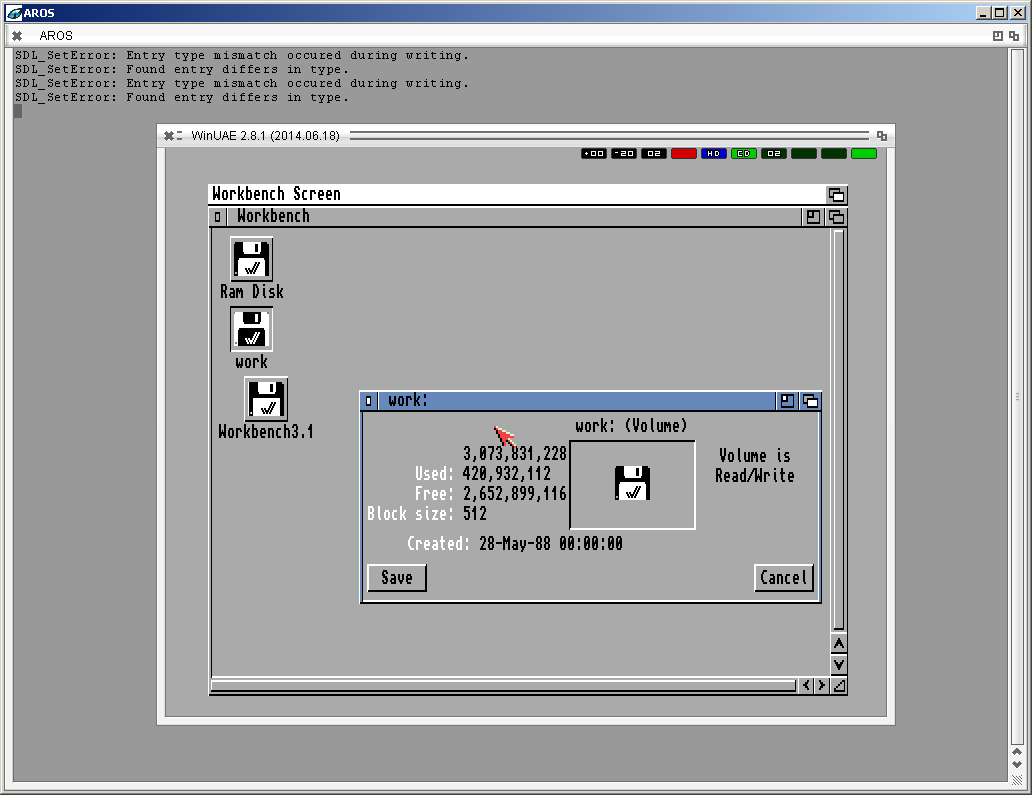
Task: Click the AROS window down scroll arrow
Action: click(x=1017, y=765)
